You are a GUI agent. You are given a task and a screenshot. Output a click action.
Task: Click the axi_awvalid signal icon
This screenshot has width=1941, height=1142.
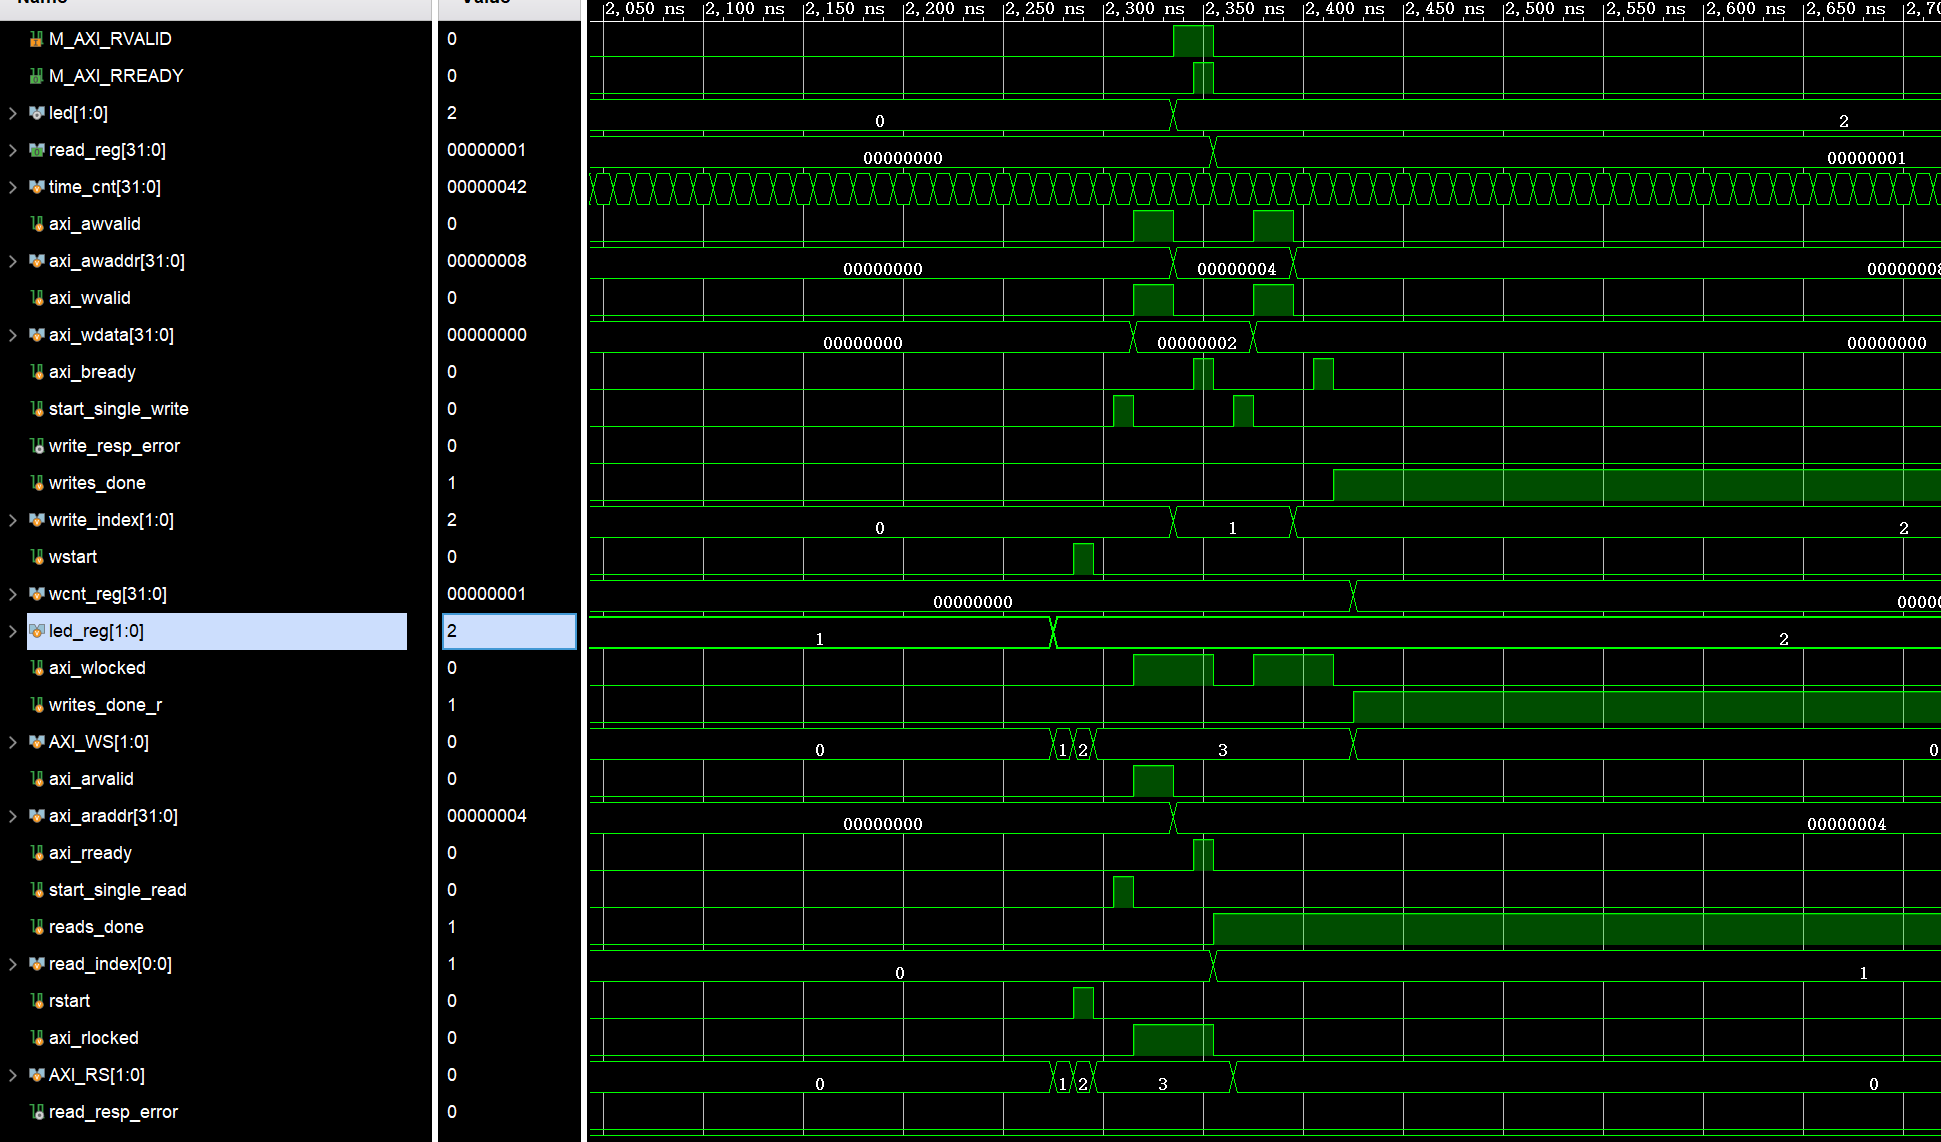pos(37,224)
